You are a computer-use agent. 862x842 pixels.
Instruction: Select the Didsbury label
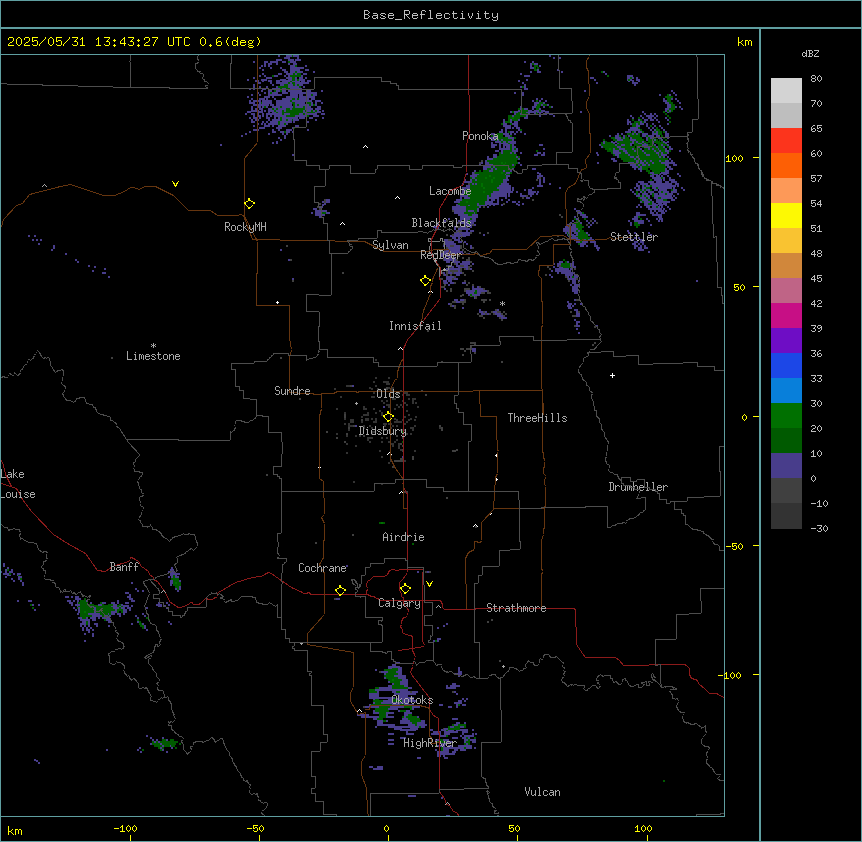(x=383, y=431)
